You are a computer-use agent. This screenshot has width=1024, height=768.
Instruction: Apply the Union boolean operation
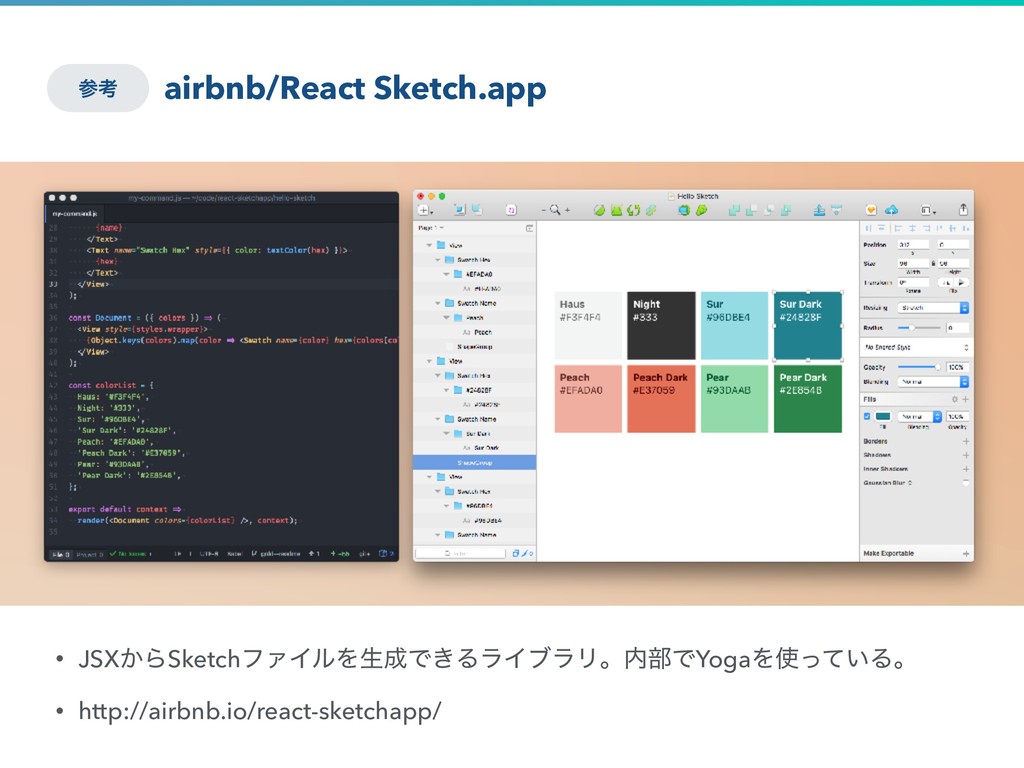(734, 210)
